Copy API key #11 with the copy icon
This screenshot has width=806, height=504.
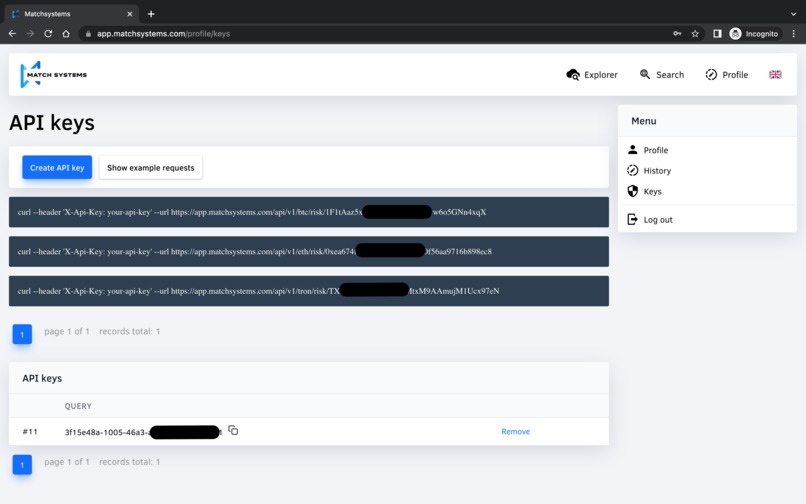pyautogui.click(x=233, y=430)
